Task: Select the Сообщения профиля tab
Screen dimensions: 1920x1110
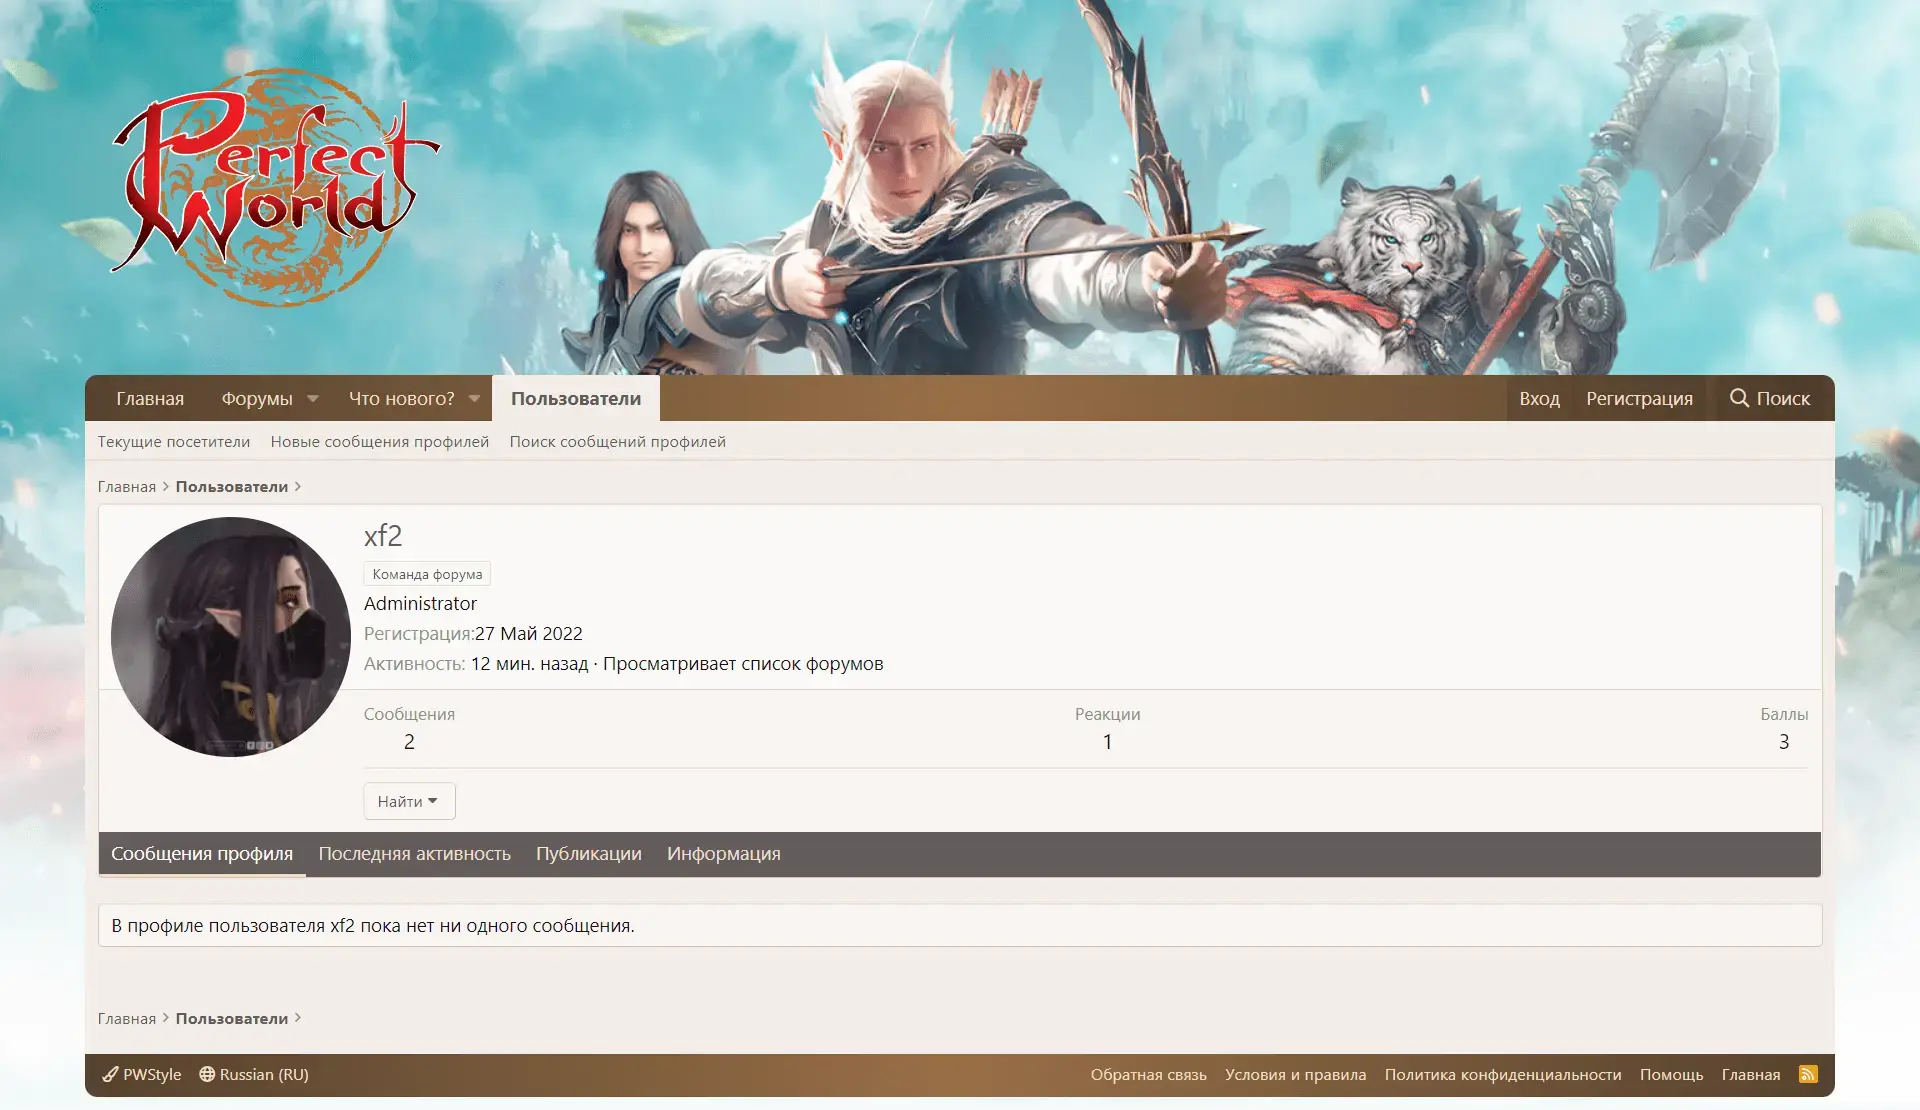Action: [202, 854]
